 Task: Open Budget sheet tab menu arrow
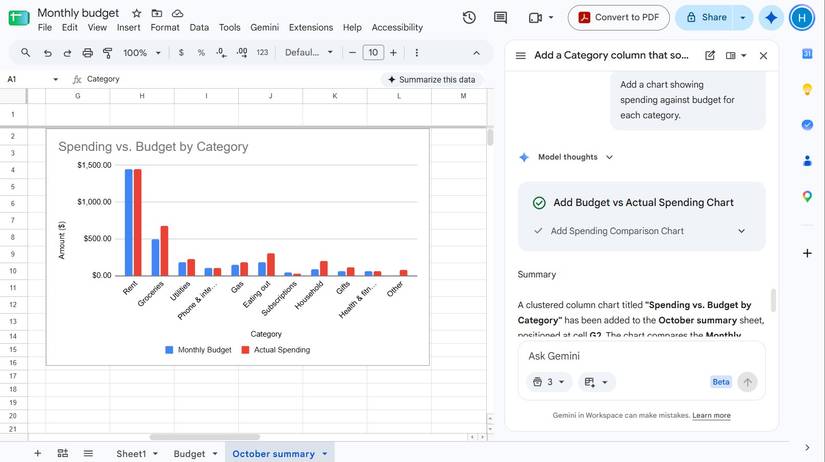(215, 454)
